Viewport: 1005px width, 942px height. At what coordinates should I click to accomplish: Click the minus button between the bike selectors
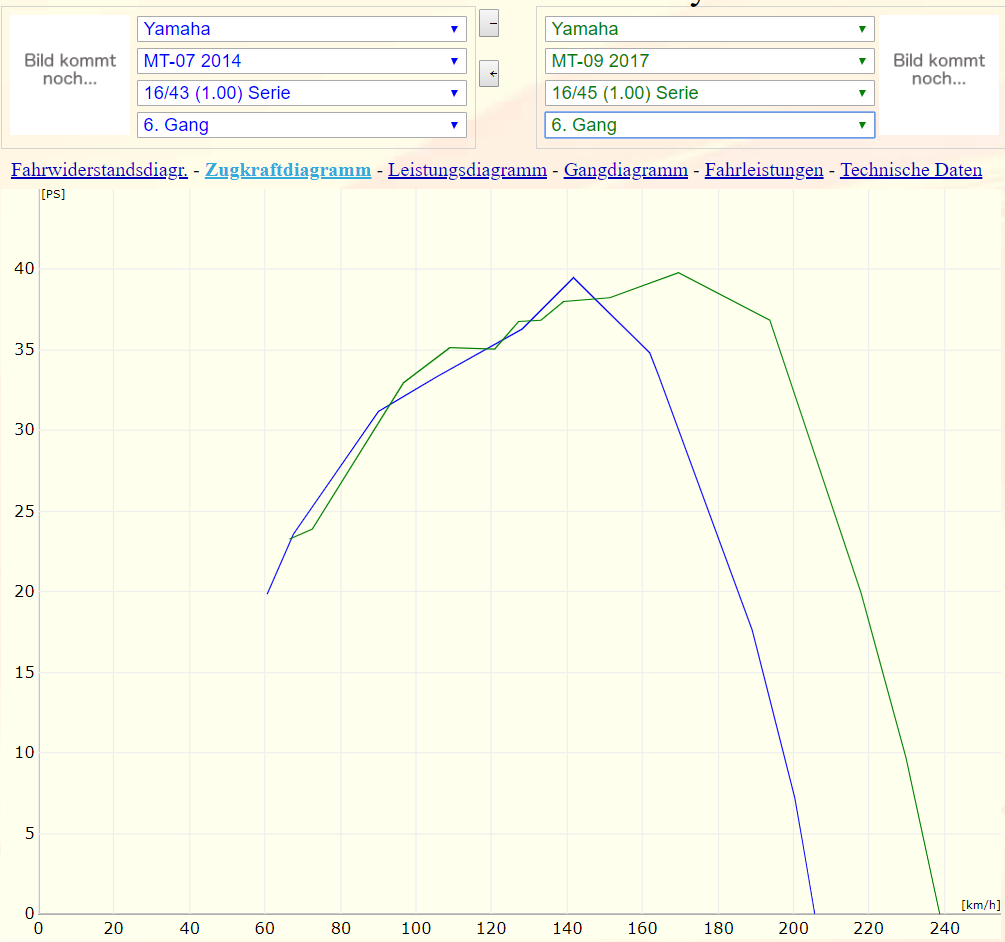click(x=489, y=23)
